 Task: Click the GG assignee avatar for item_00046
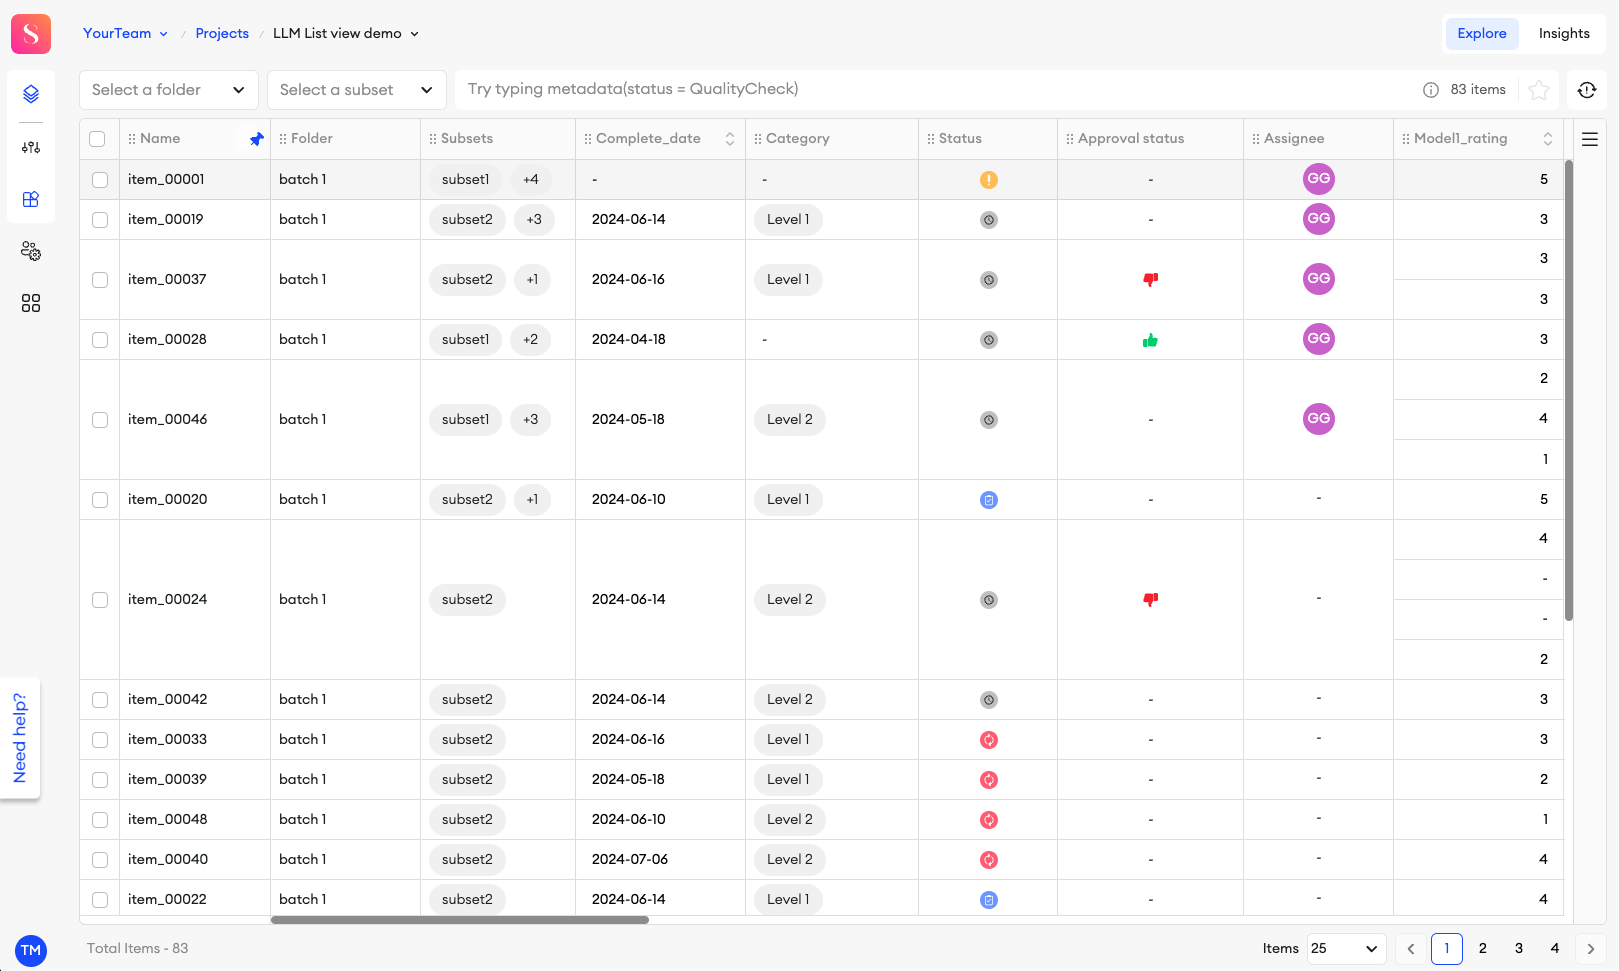click(1319, 419)
